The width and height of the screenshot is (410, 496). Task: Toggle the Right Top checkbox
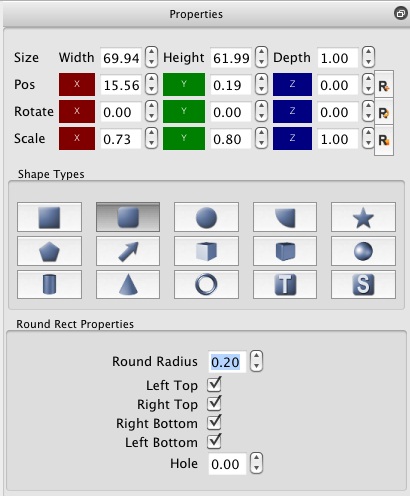(x=214, y=404)
